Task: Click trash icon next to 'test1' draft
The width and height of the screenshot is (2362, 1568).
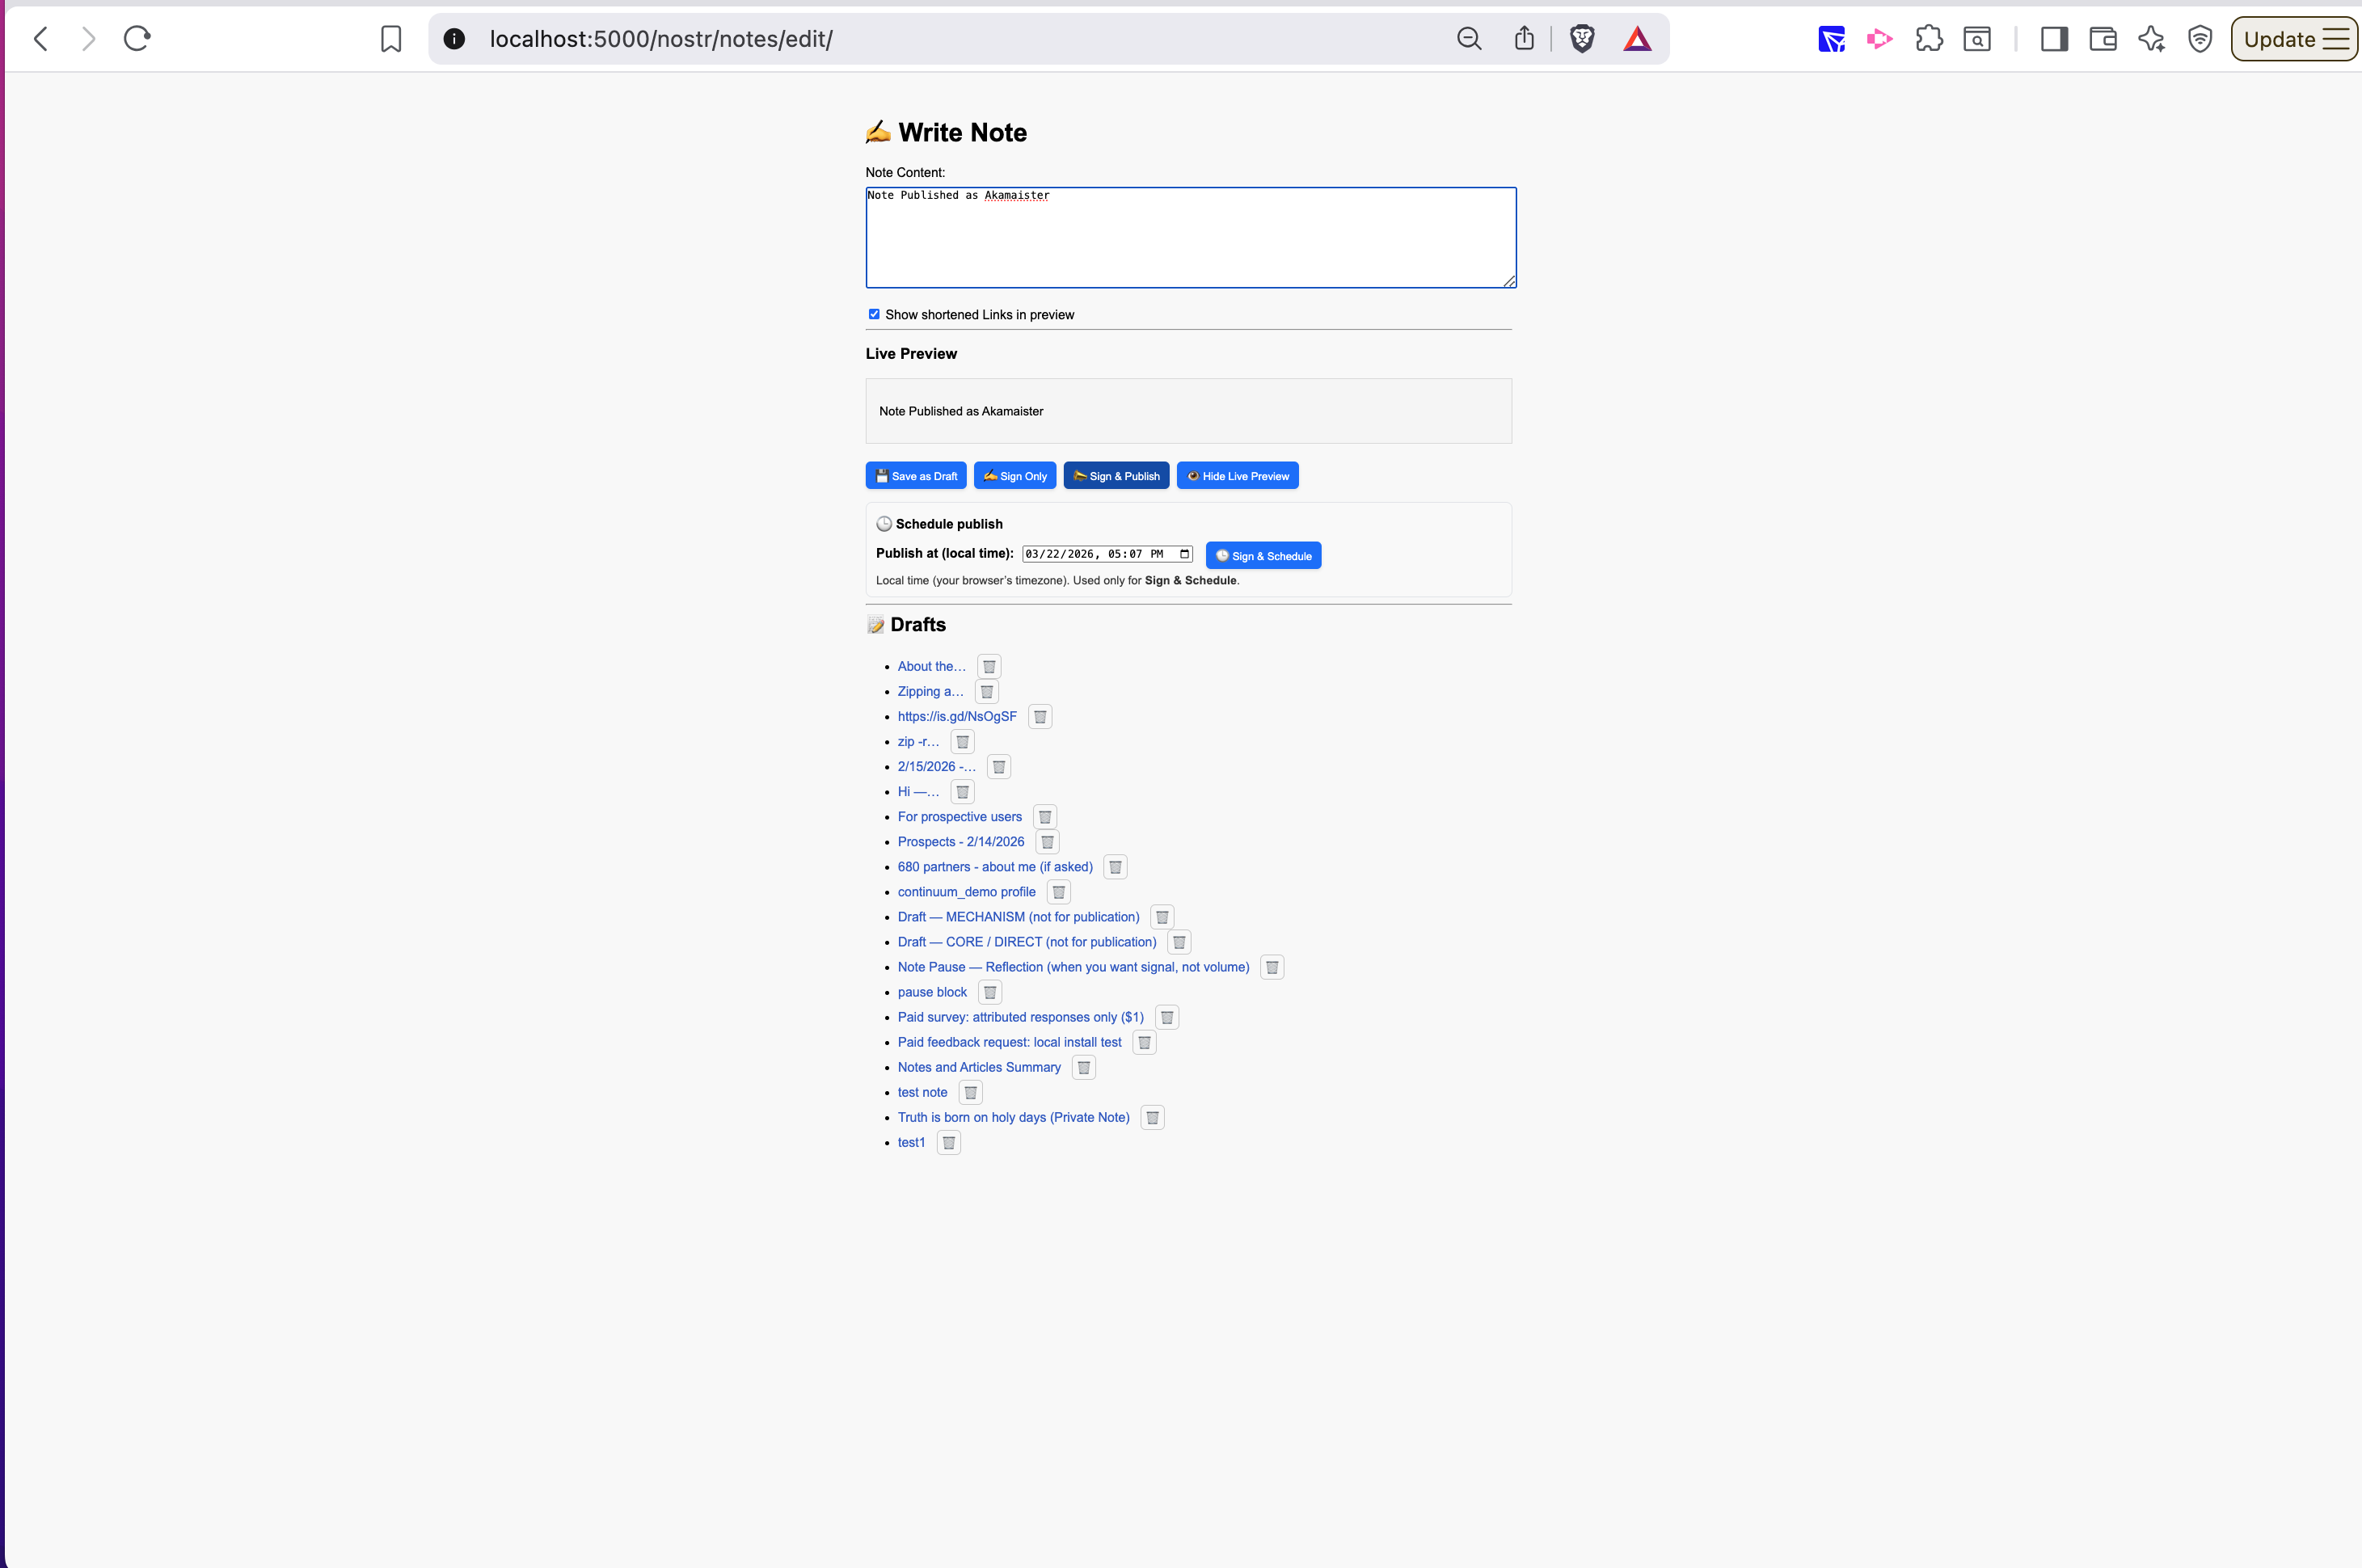Action: coord(948,1143)
